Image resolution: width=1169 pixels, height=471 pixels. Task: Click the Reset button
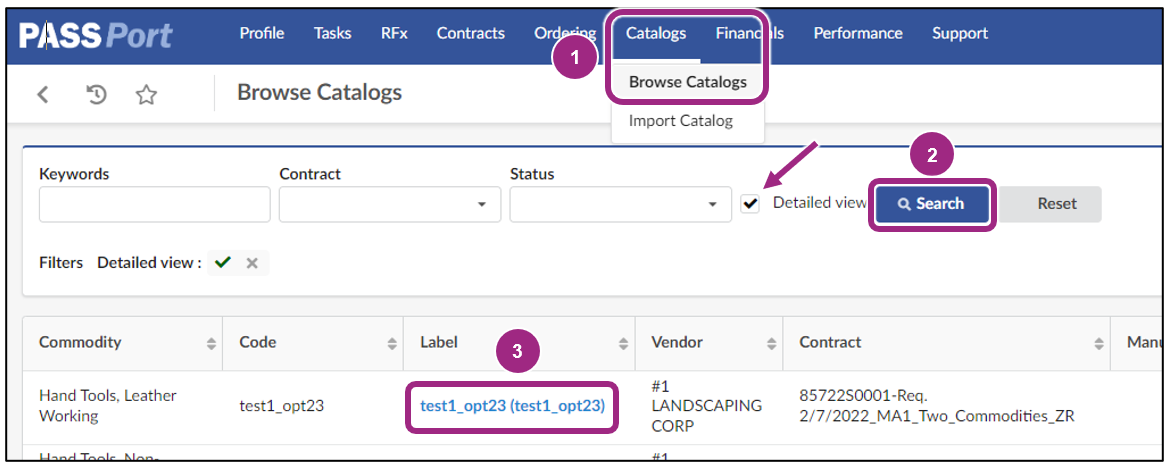point(1056,203)
